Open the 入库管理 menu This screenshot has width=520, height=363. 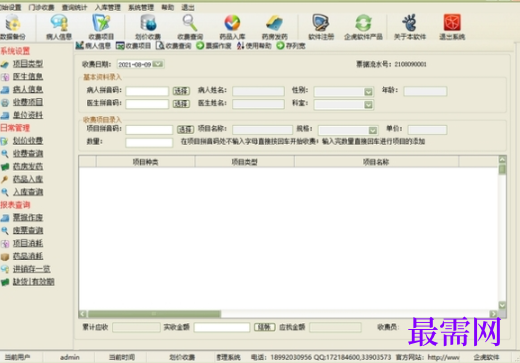pyautogui.click(x=108, y=7)
